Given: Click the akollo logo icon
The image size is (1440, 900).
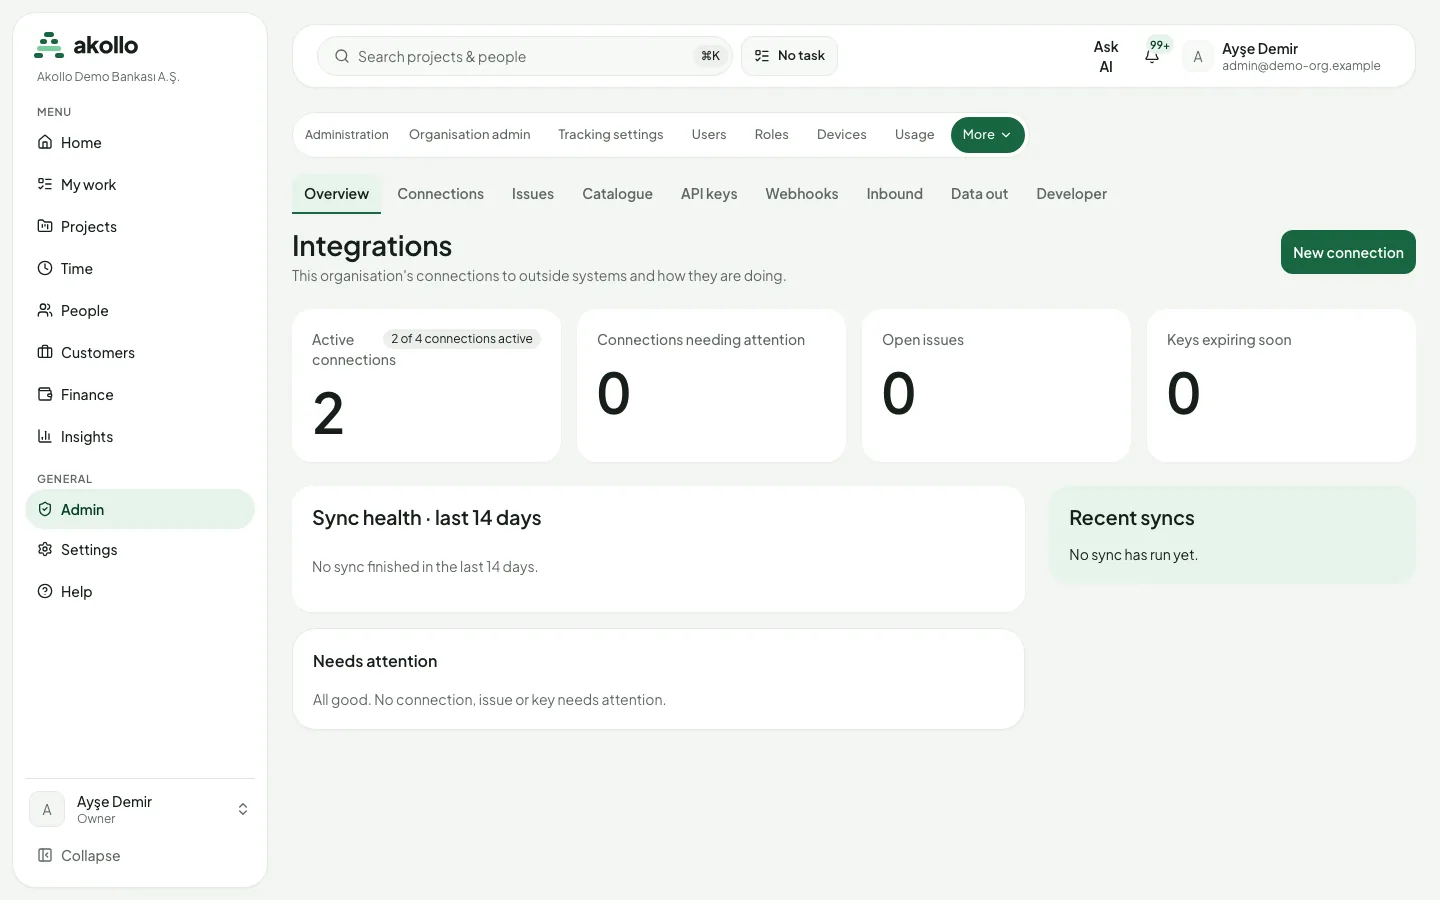Looking at the screenshot, I should (x=49, y=45).
